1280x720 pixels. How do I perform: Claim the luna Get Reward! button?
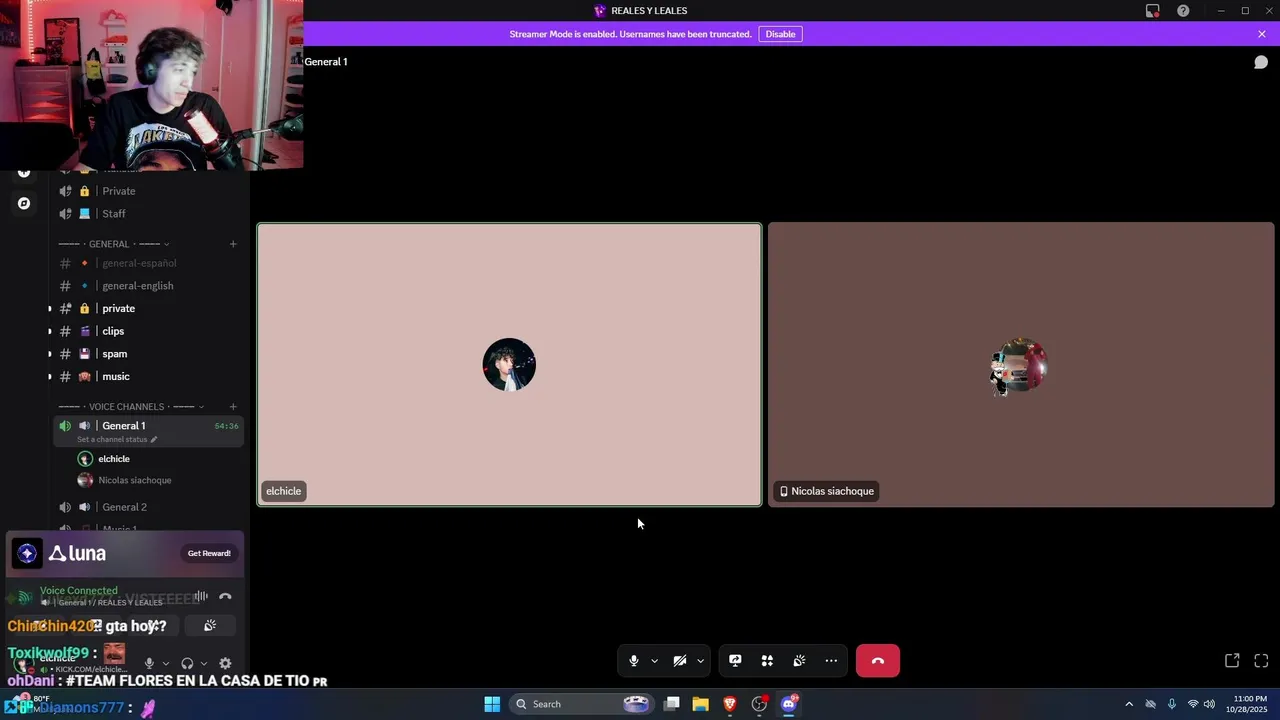pyautogui.click(x=209, y=553)
